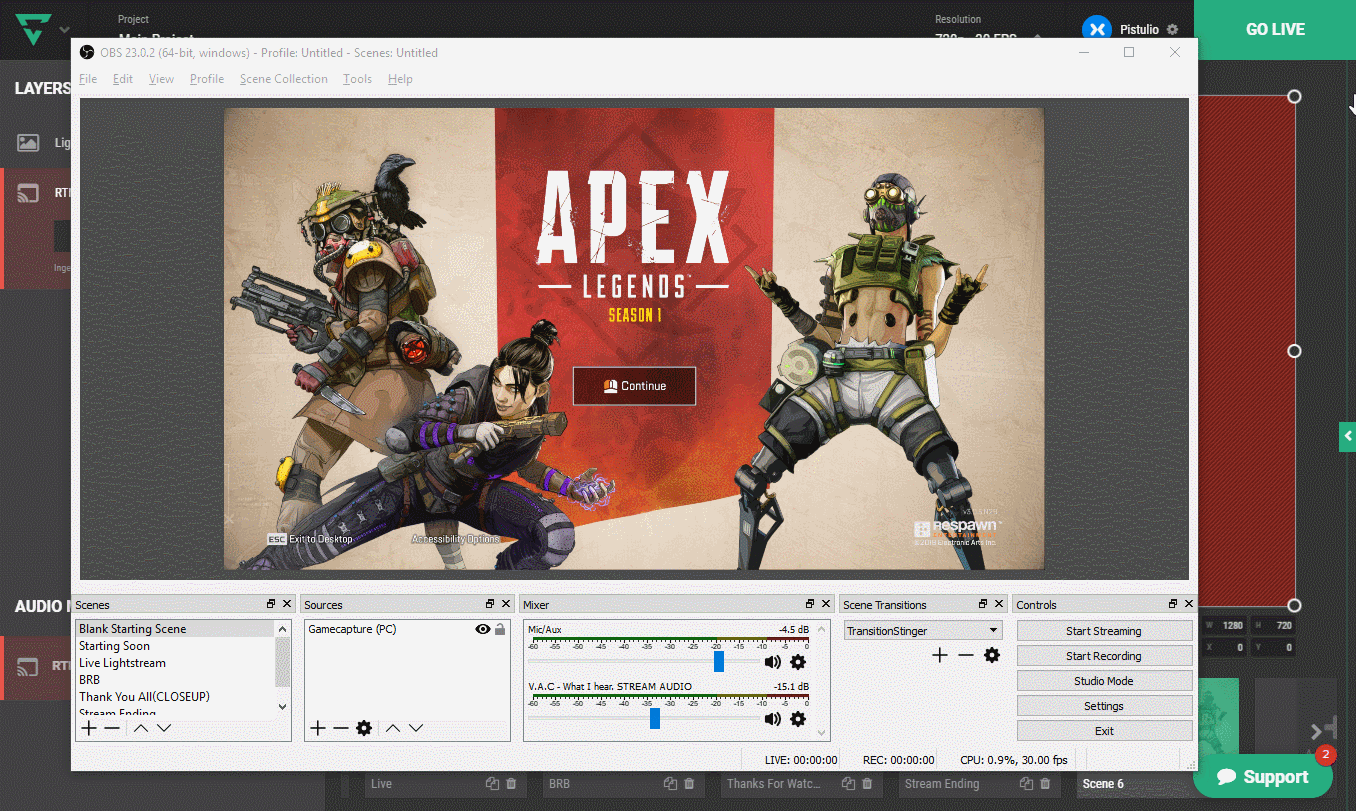Select Scene 6 in Lightstream scene bar
1356x811 pixels.
click(x=1103, y=784)
